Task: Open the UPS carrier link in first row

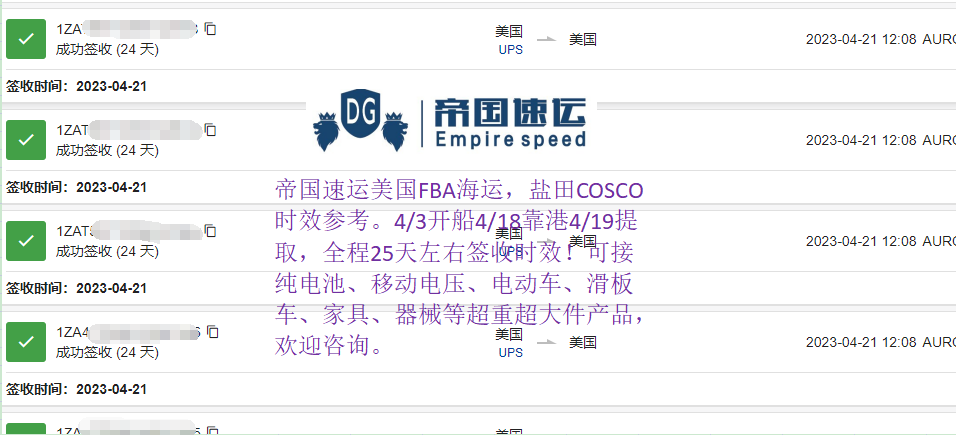Action: (x=510, y=50)
